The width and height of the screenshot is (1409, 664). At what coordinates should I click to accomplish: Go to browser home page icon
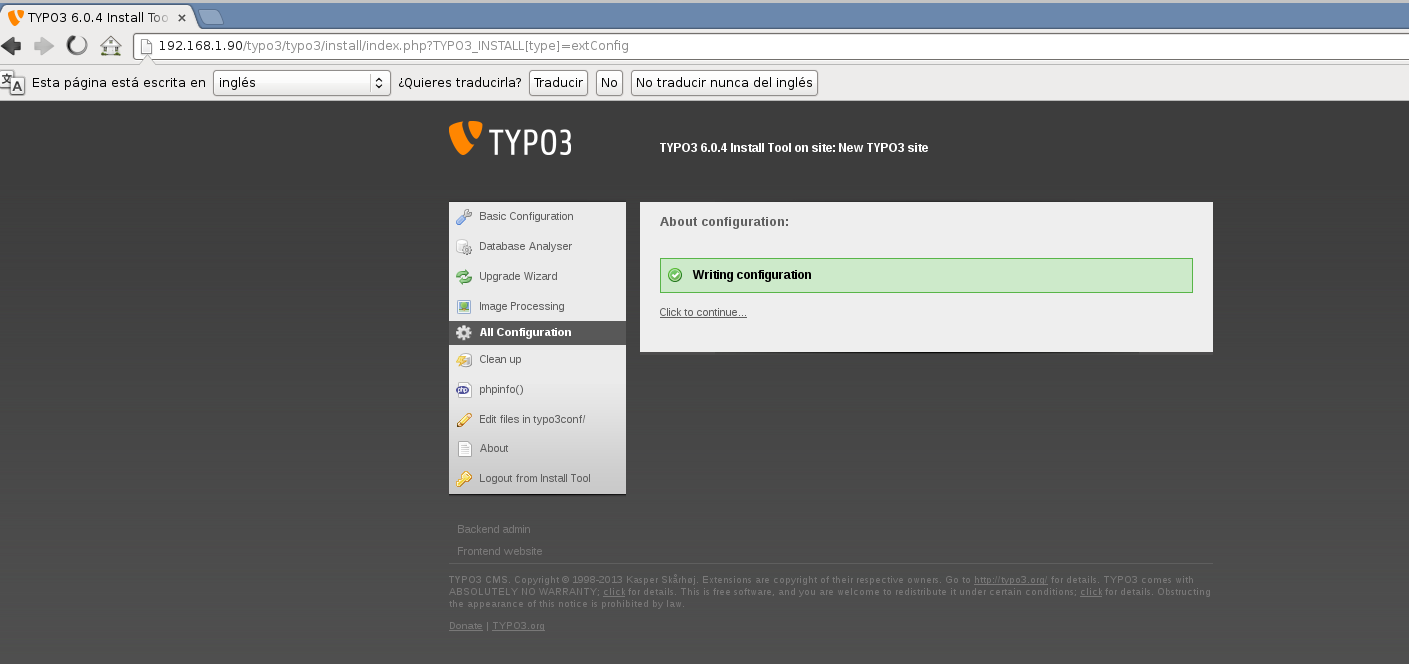click(111, 46)
